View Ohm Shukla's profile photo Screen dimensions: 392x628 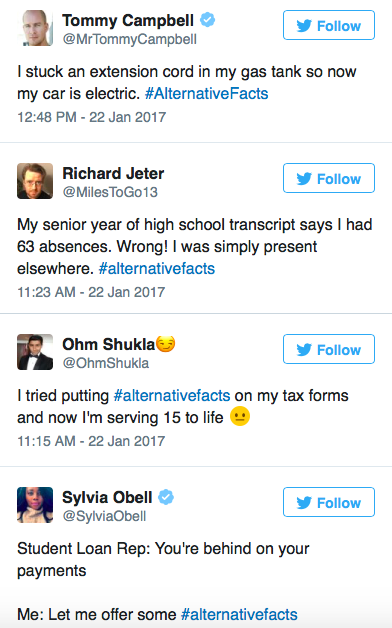click(35, 352)
